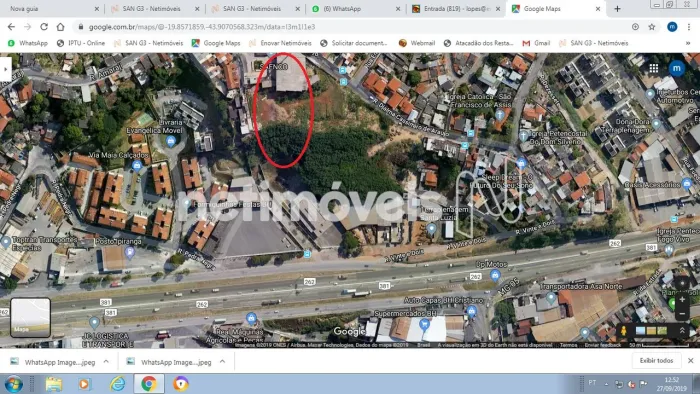Viewport: 700px width, 394px height.
Task: Click the Sleep Dream store pin
Action: tap(521, 164)
